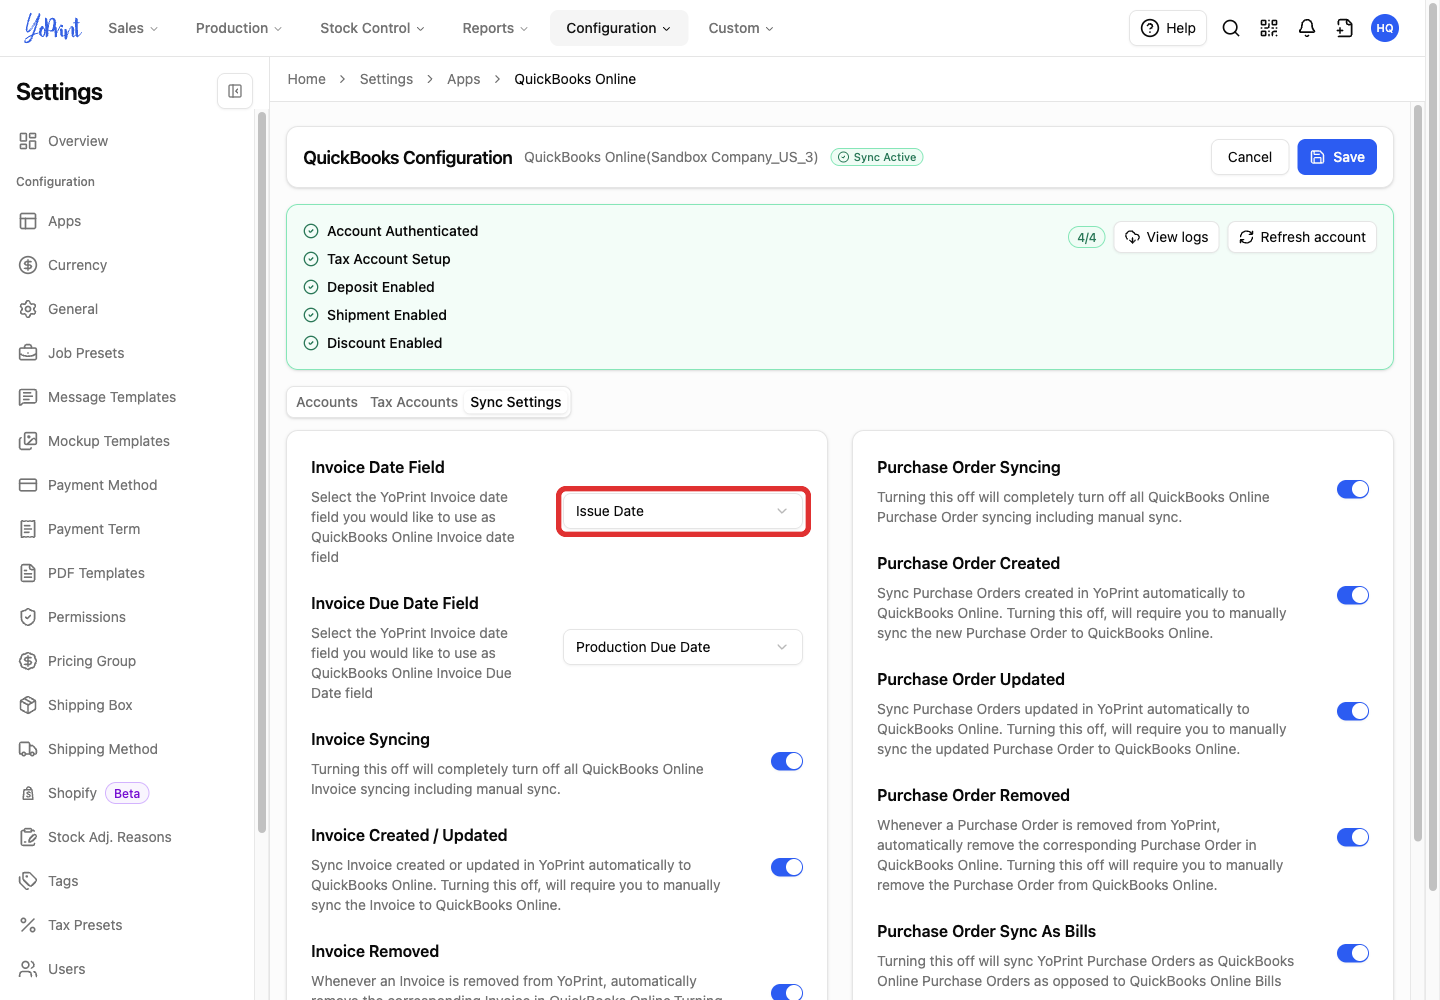Click the Save button
1440x1000 pixels.
tap(1337, 157)
